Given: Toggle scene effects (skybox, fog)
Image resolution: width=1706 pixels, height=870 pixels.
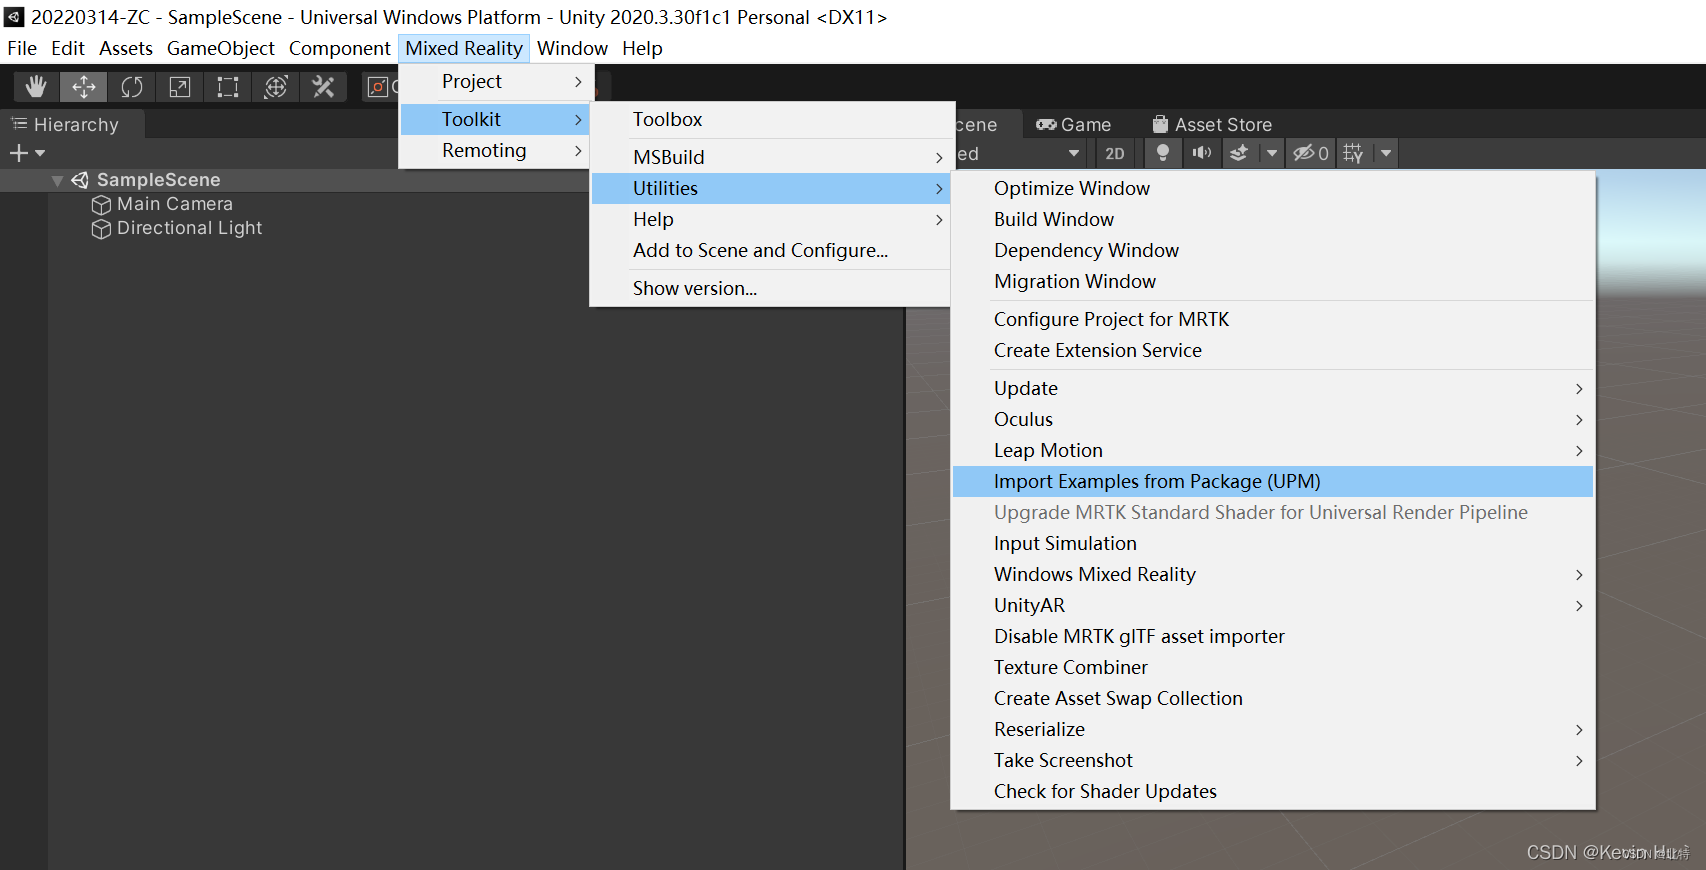Looking at the screenshot, I should 1239,153.
